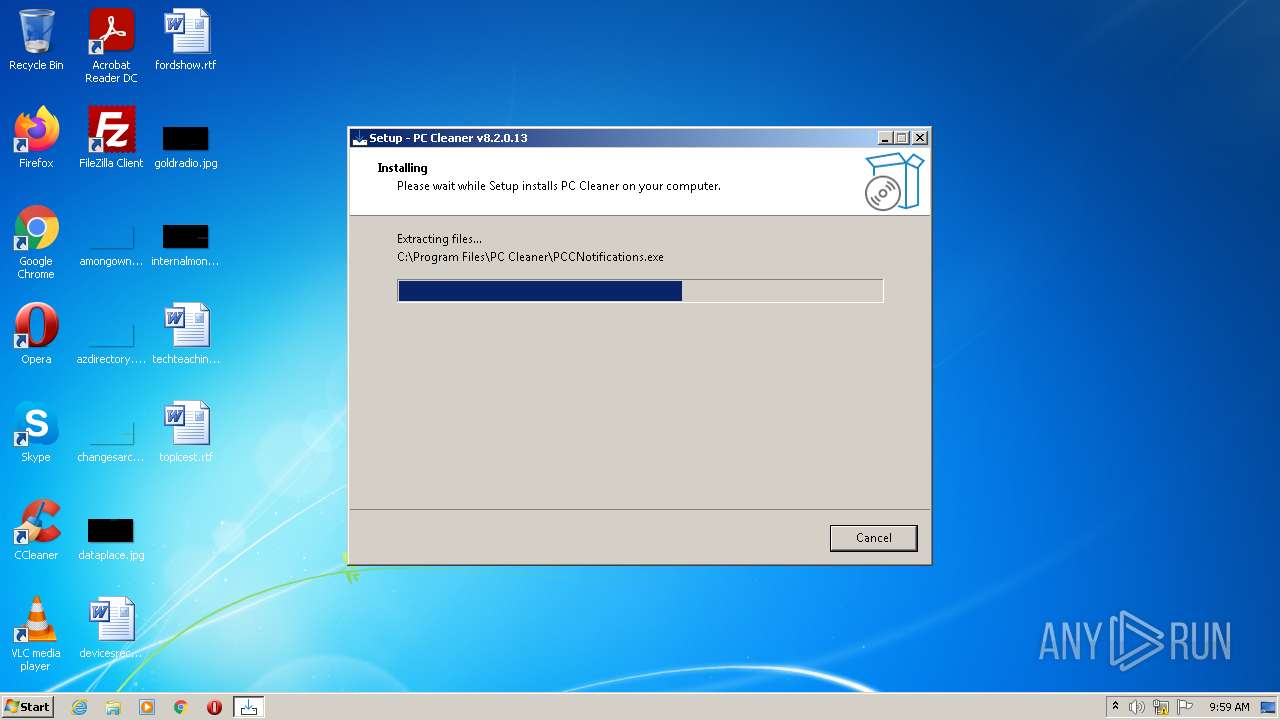Select the PCCNotifications.exe file path text

coord(530,257)
